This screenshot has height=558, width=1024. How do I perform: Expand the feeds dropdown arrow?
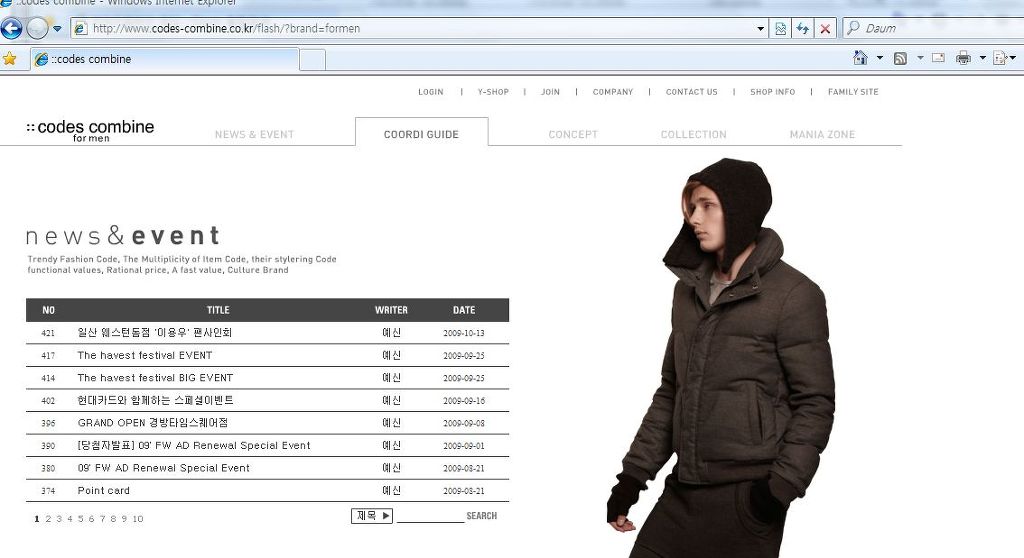click(x=920, y=58)
